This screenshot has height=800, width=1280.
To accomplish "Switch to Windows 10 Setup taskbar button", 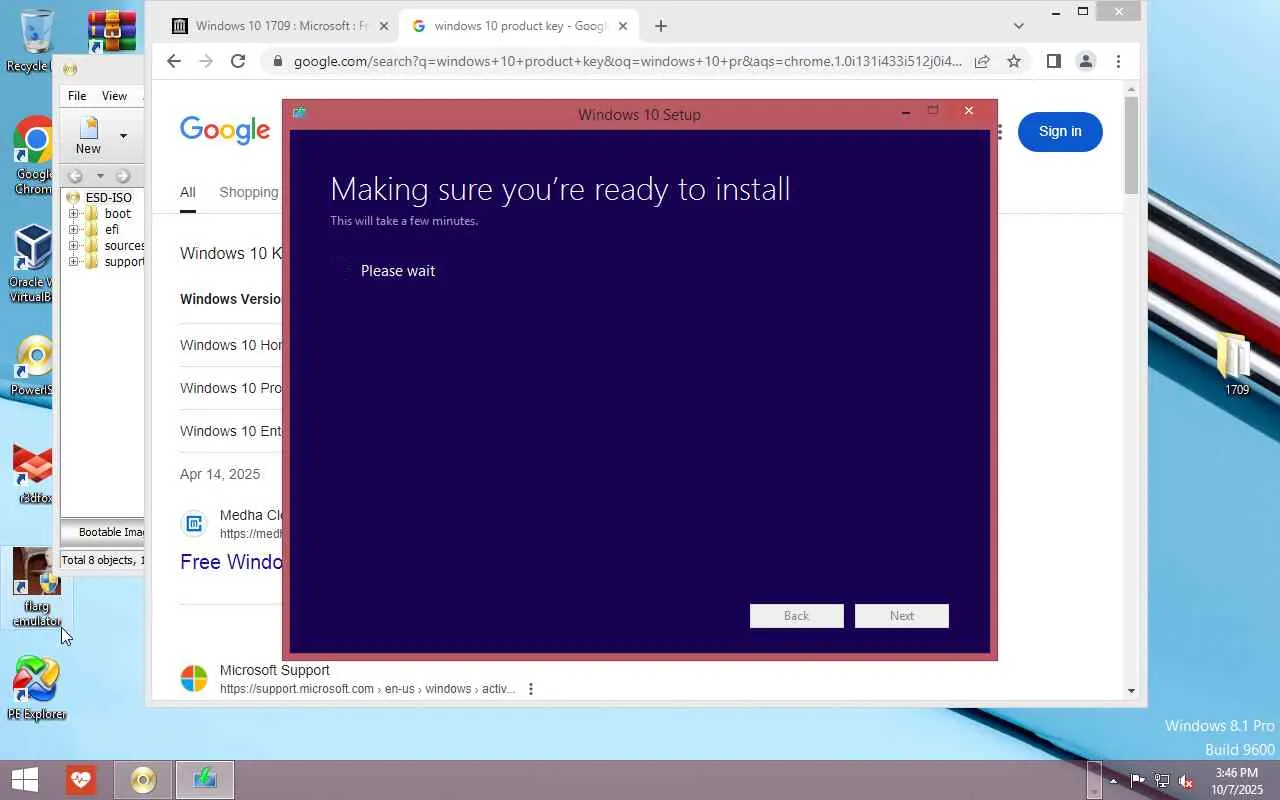I will (205, 780).
